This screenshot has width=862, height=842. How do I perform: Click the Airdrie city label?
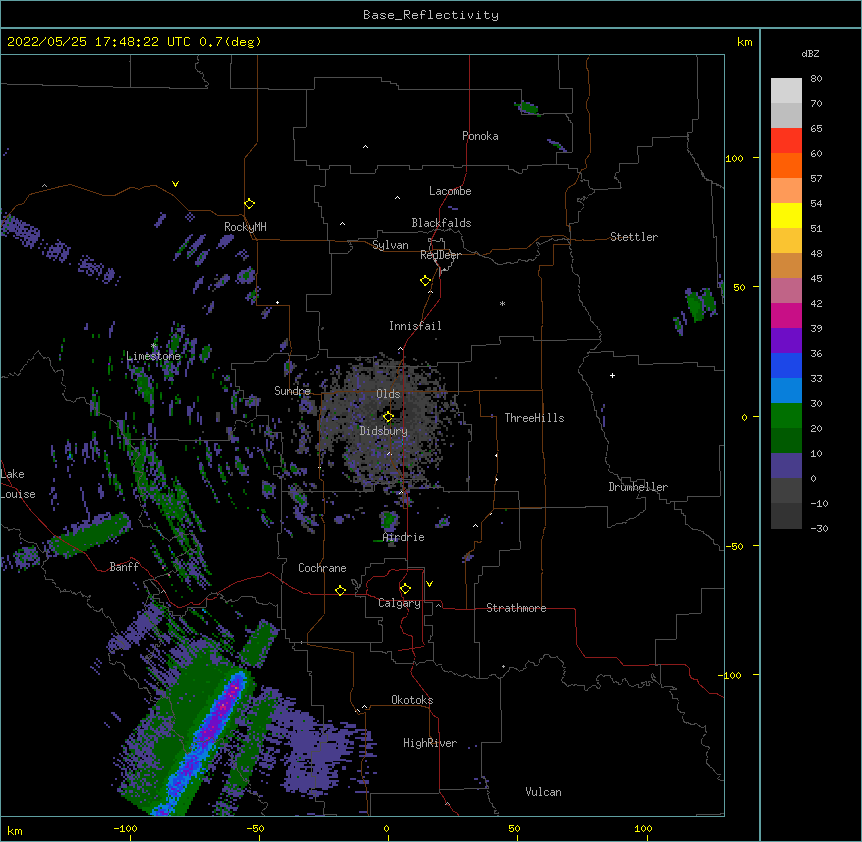tap(404, 537)
